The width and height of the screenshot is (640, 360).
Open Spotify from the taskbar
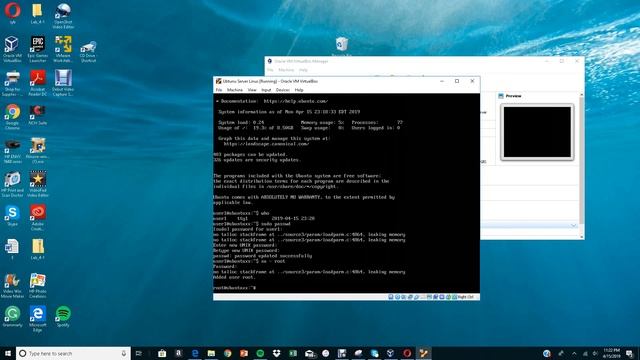pos(260,353)
